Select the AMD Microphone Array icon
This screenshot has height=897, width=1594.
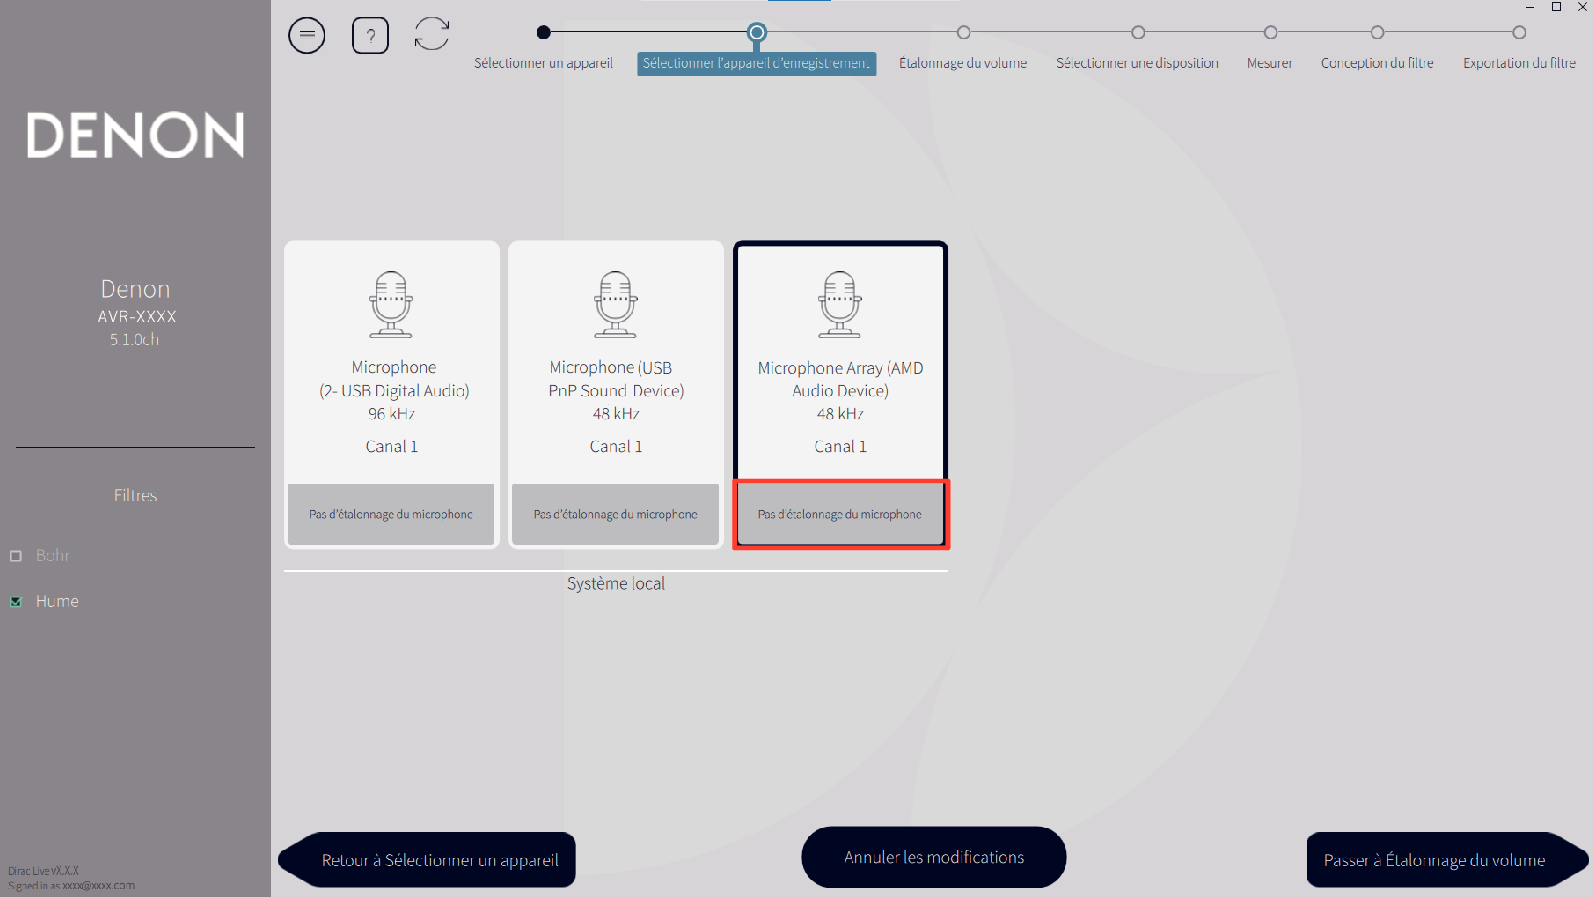pos(840,304)
